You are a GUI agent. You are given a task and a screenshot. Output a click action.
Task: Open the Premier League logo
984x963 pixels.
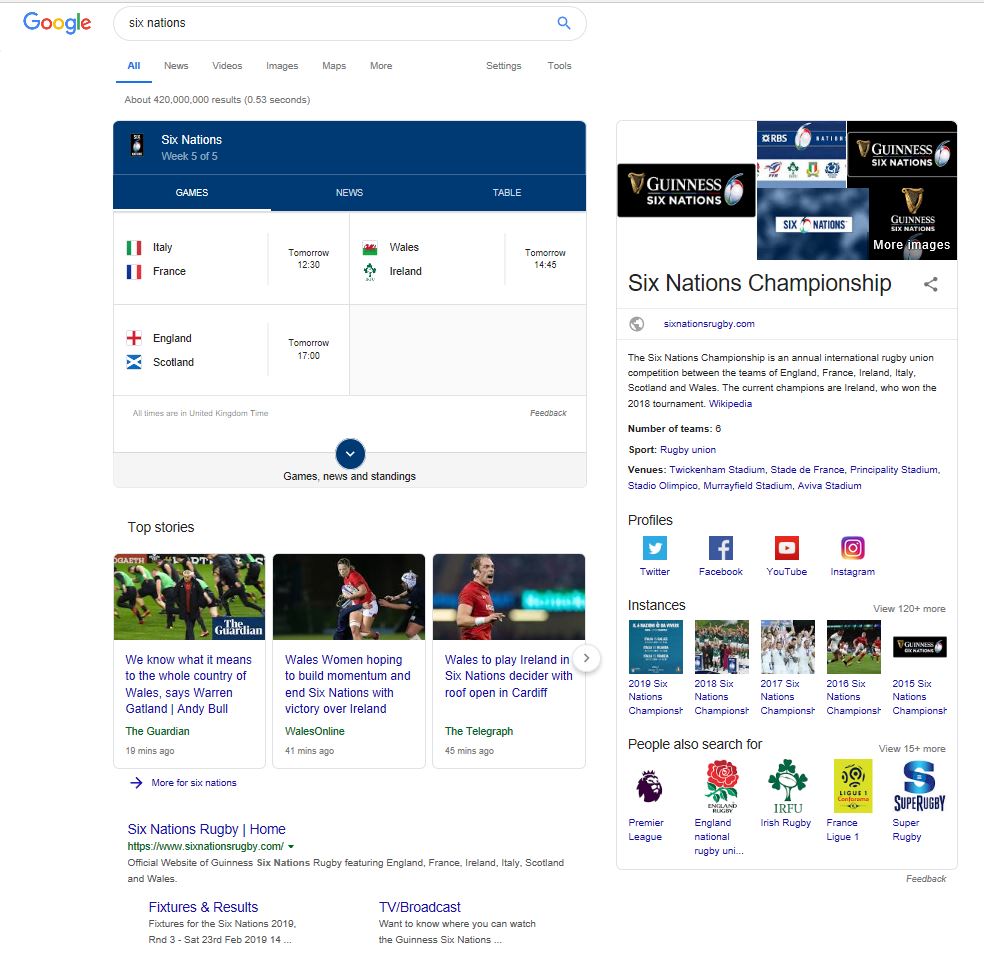click(x=649, y=787)
